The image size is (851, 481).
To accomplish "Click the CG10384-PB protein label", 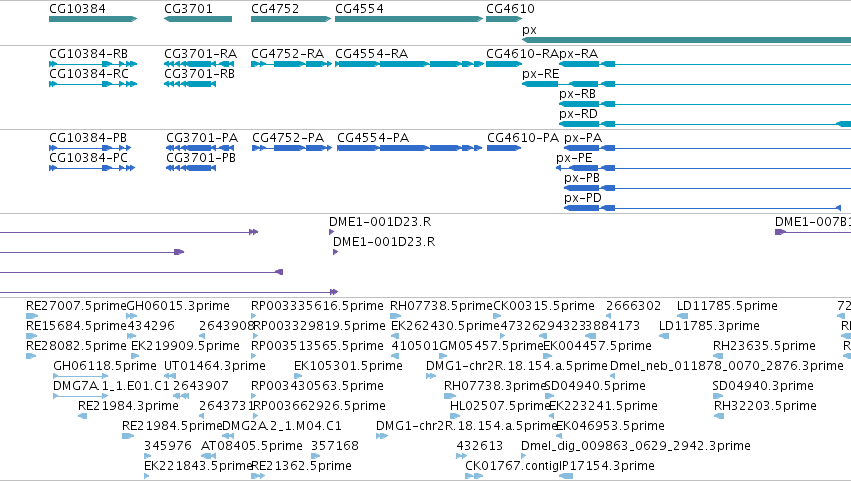I will (88, 138).
